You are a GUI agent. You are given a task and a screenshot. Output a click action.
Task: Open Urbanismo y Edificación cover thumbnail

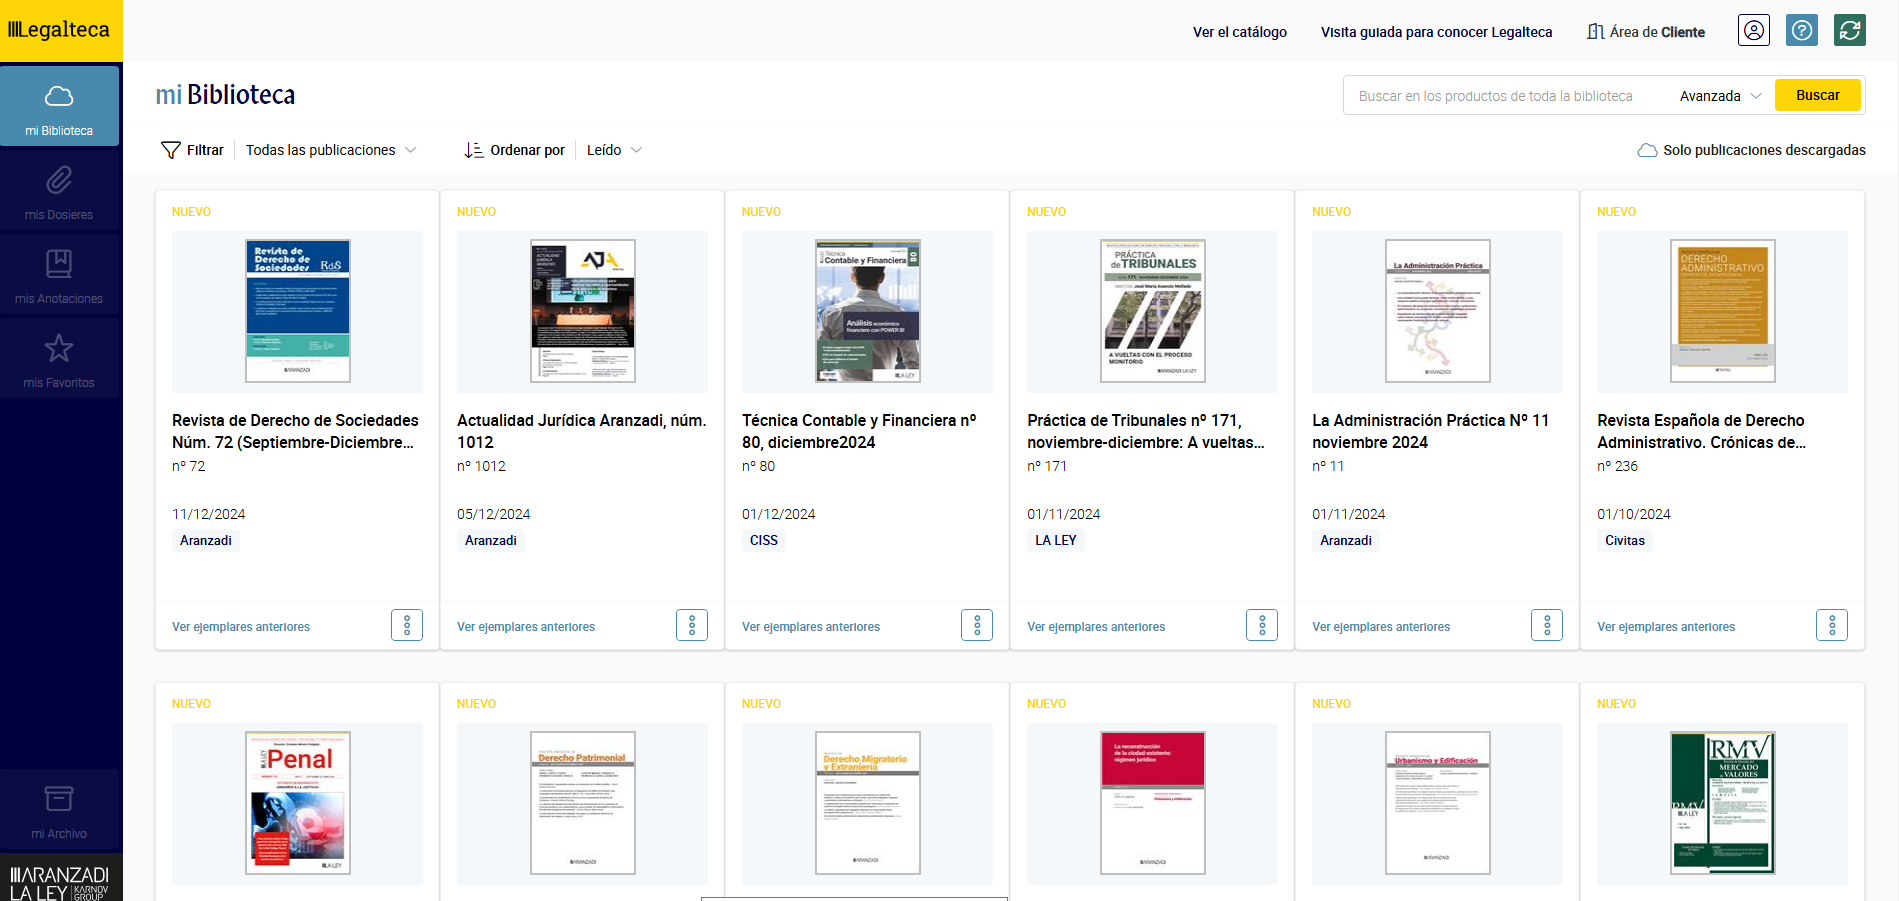(1438, 803)
